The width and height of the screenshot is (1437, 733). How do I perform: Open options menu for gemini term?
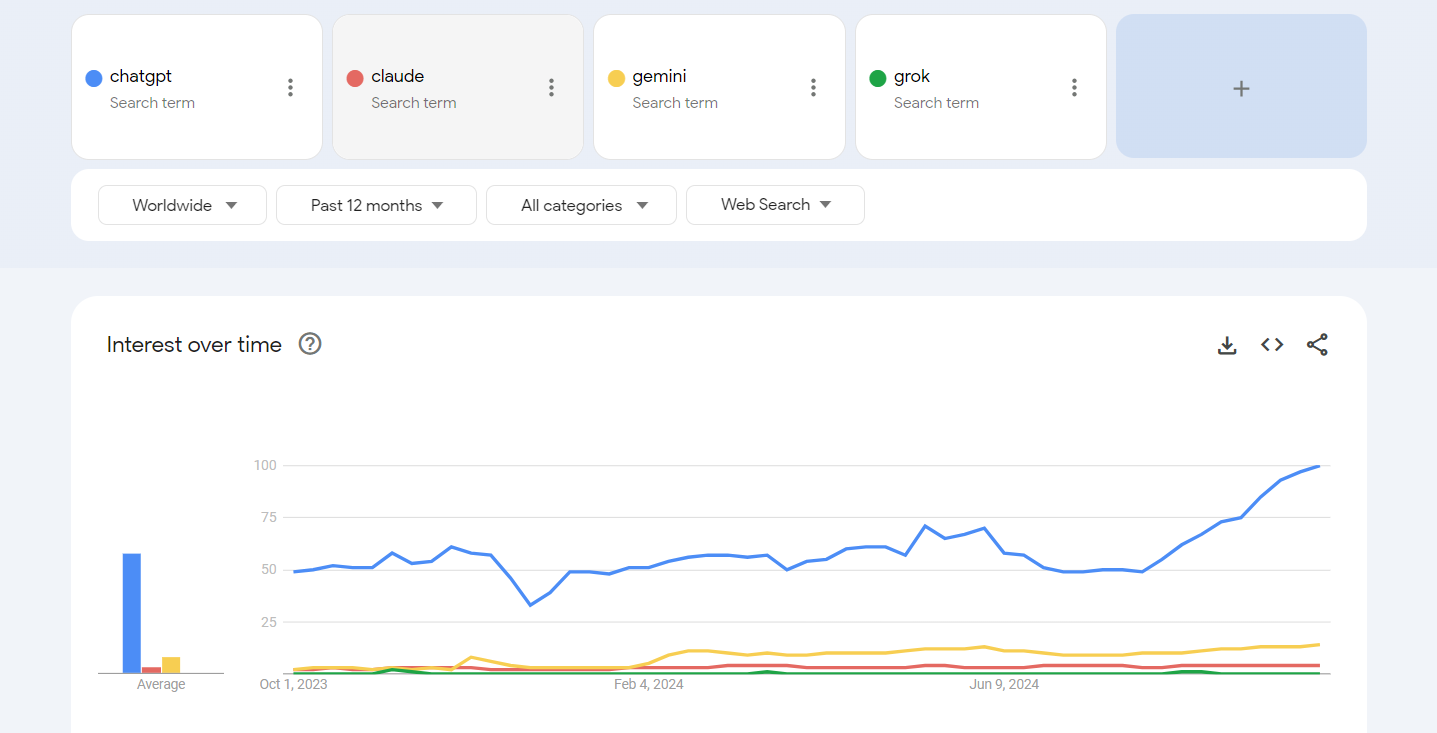click(x=813, y=88)
